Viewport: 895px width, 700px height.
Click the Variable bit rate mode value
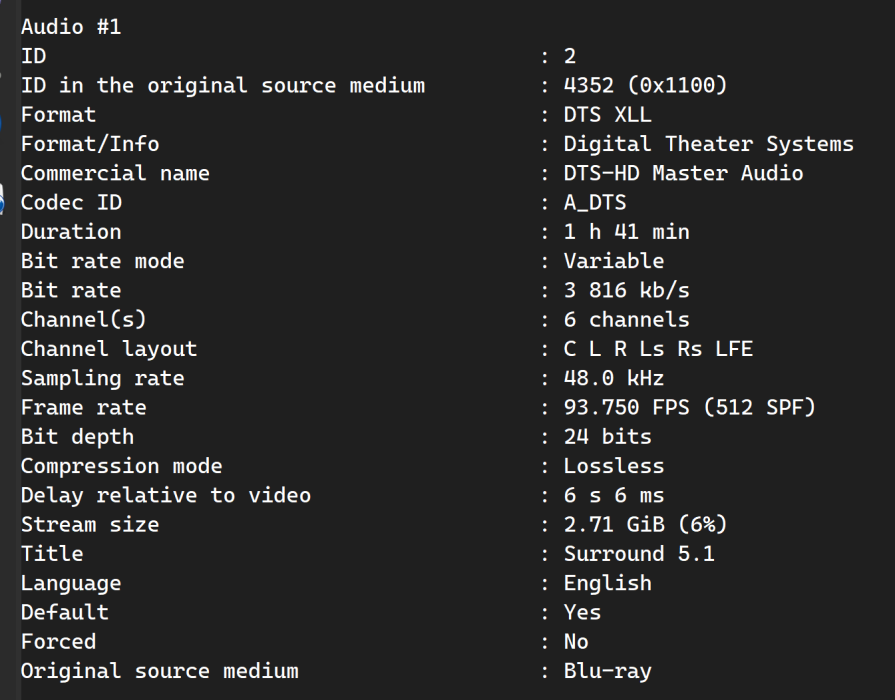point(613,261)
